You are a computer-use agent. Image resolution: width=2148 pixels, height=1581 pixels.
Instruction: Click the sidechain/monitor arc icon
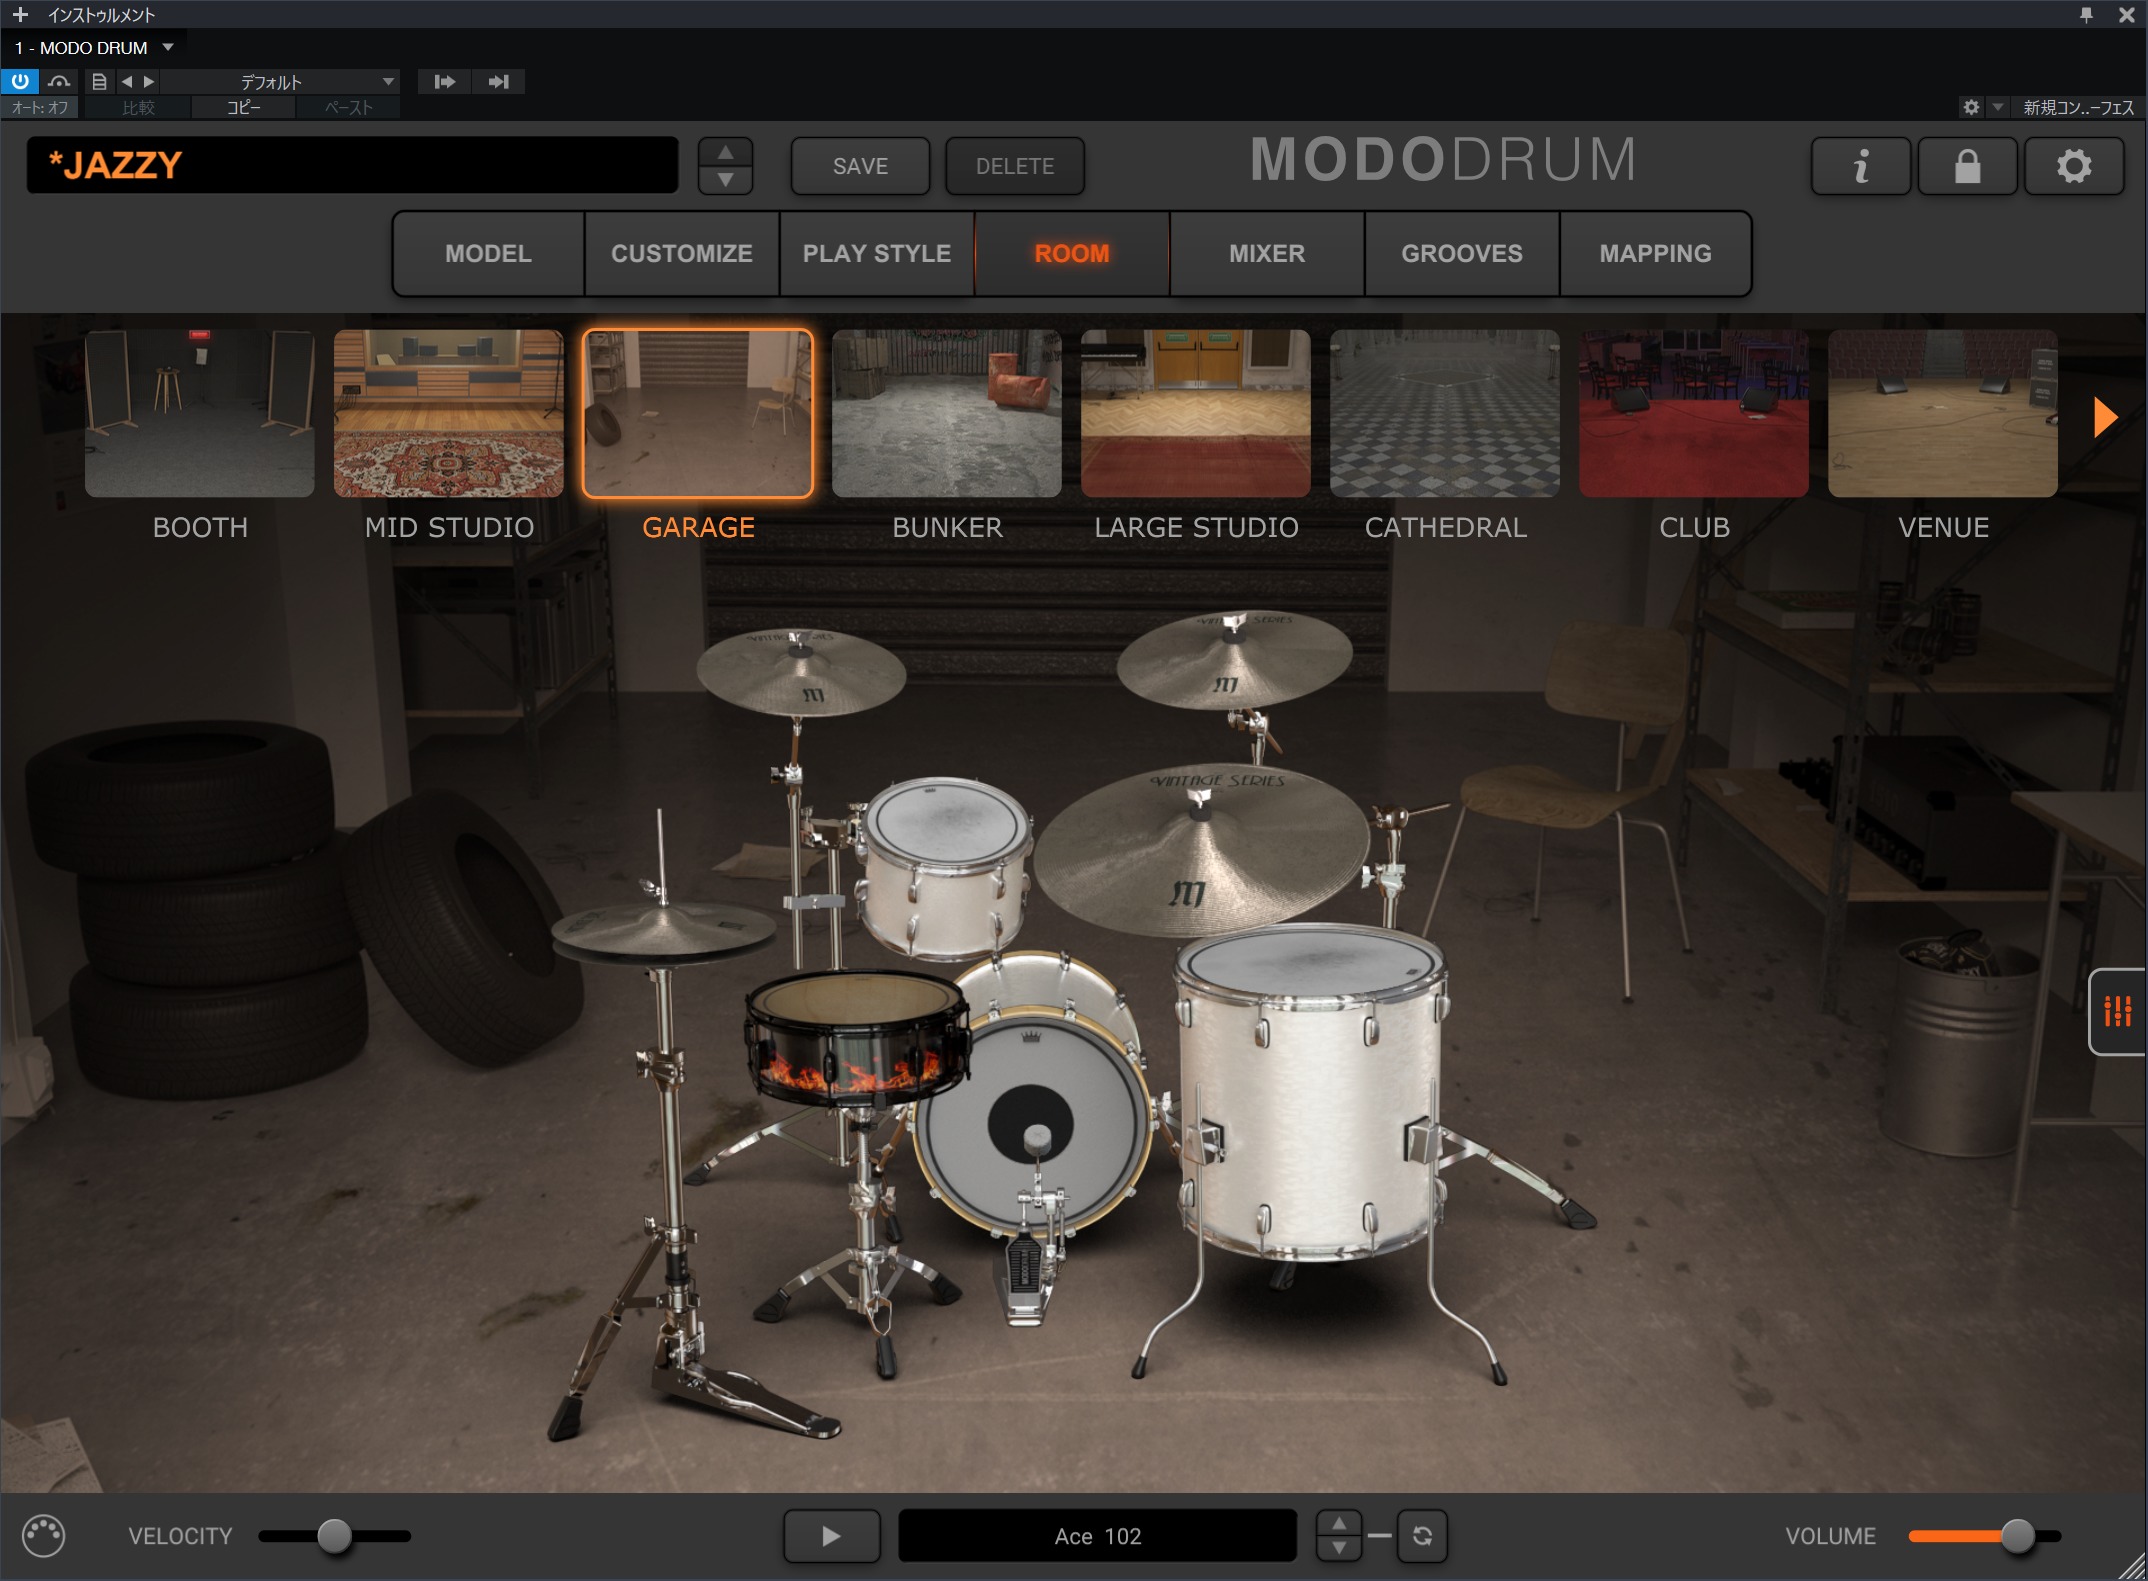tap(59, 81)
